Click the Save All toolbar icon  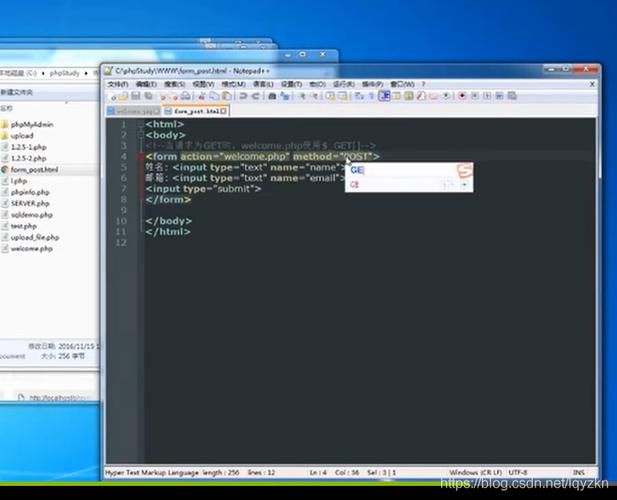pos(148,96)
